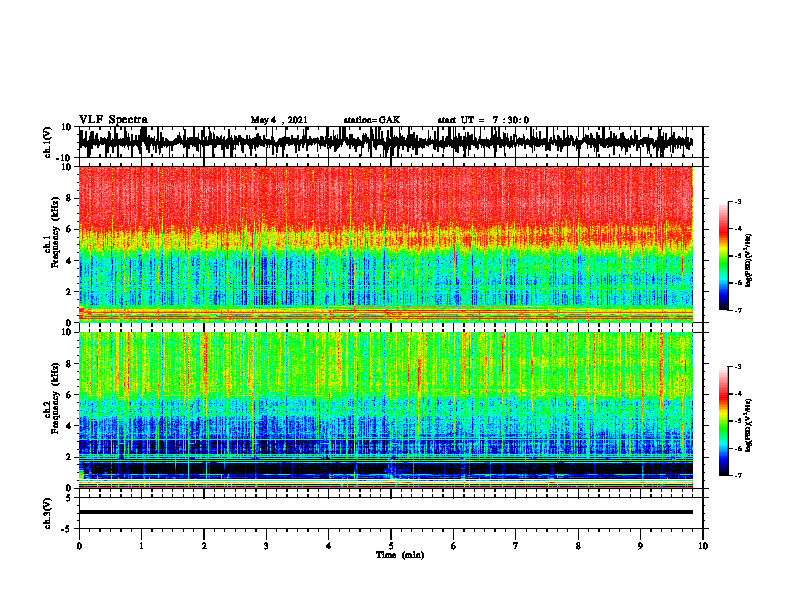Viewport: 792px width, 612px height.
Task: Click the "VLF Spectra" plot title
Action: point(113,120)
